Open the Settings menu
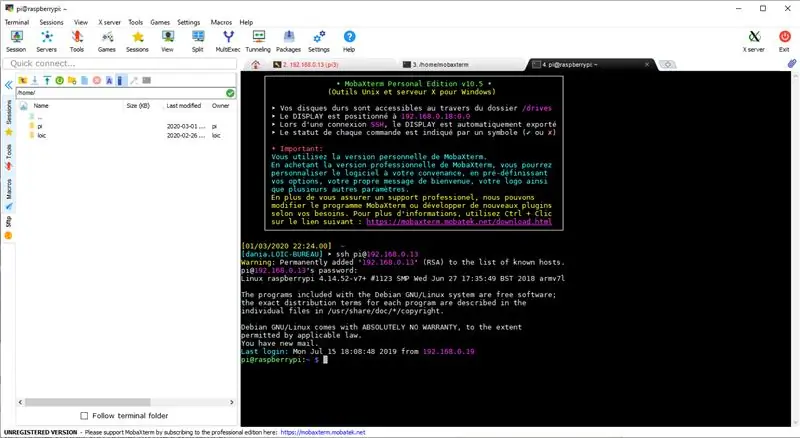The height and width of the screenshot is (438, 800). (189, 22)
